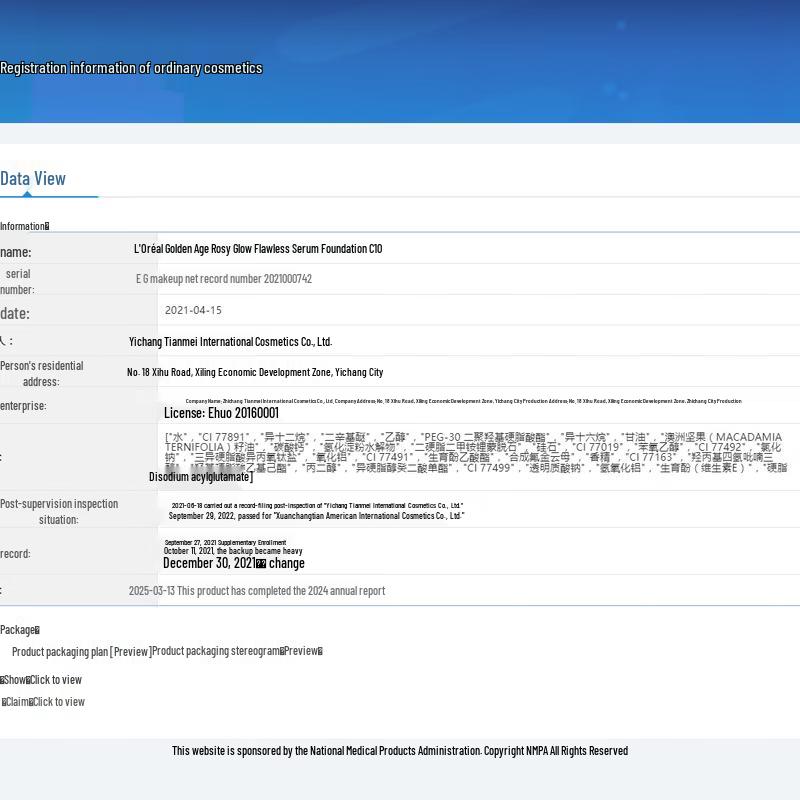Click the Post-supervision inspection situation label

59,511
